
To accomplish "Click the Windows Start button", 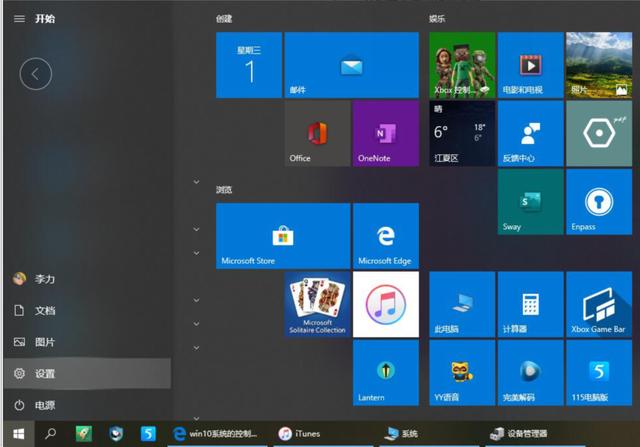I will (x=18, y=434).
